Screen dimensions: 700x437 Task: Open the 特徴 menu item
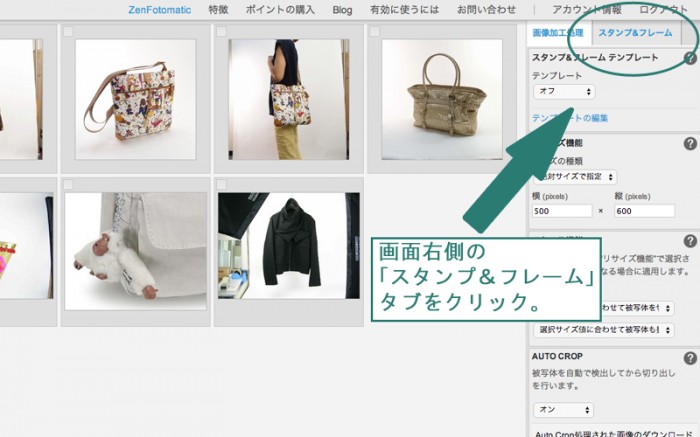tap(218, 10)
